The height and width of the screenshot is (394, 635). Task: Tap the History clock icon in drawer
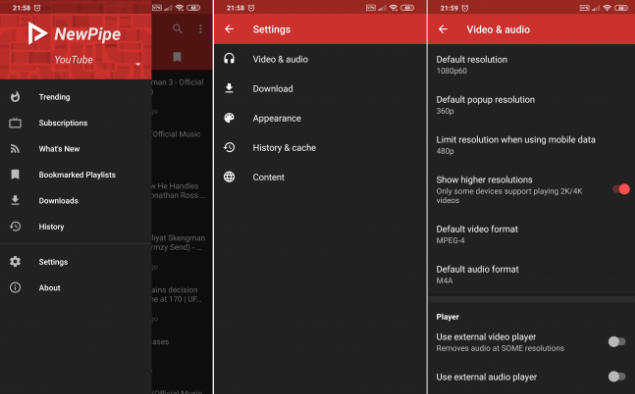click(15, 226)
